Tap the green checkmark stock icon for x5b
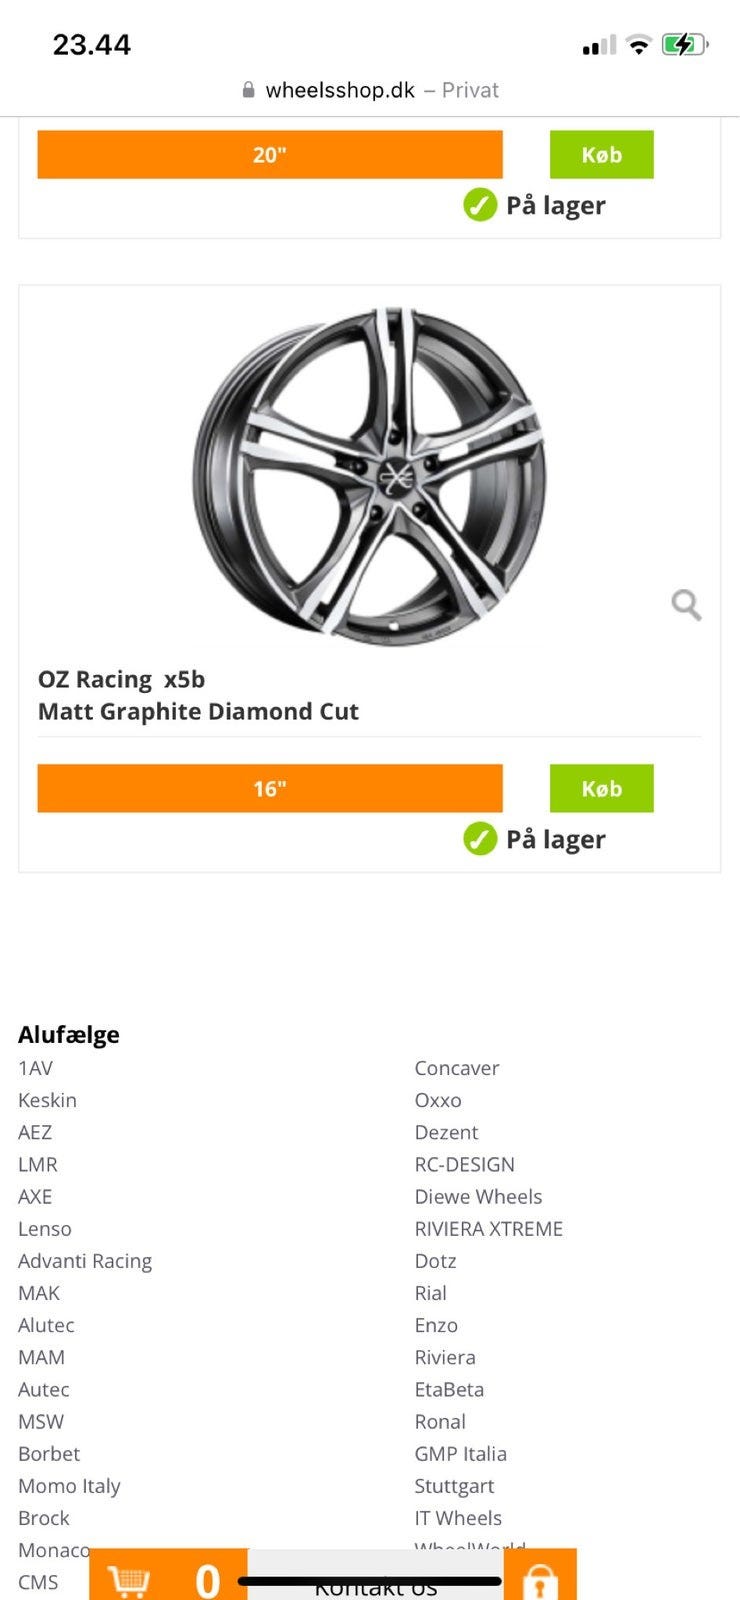This screenshot has width=740, height=1600. [480, 839]
